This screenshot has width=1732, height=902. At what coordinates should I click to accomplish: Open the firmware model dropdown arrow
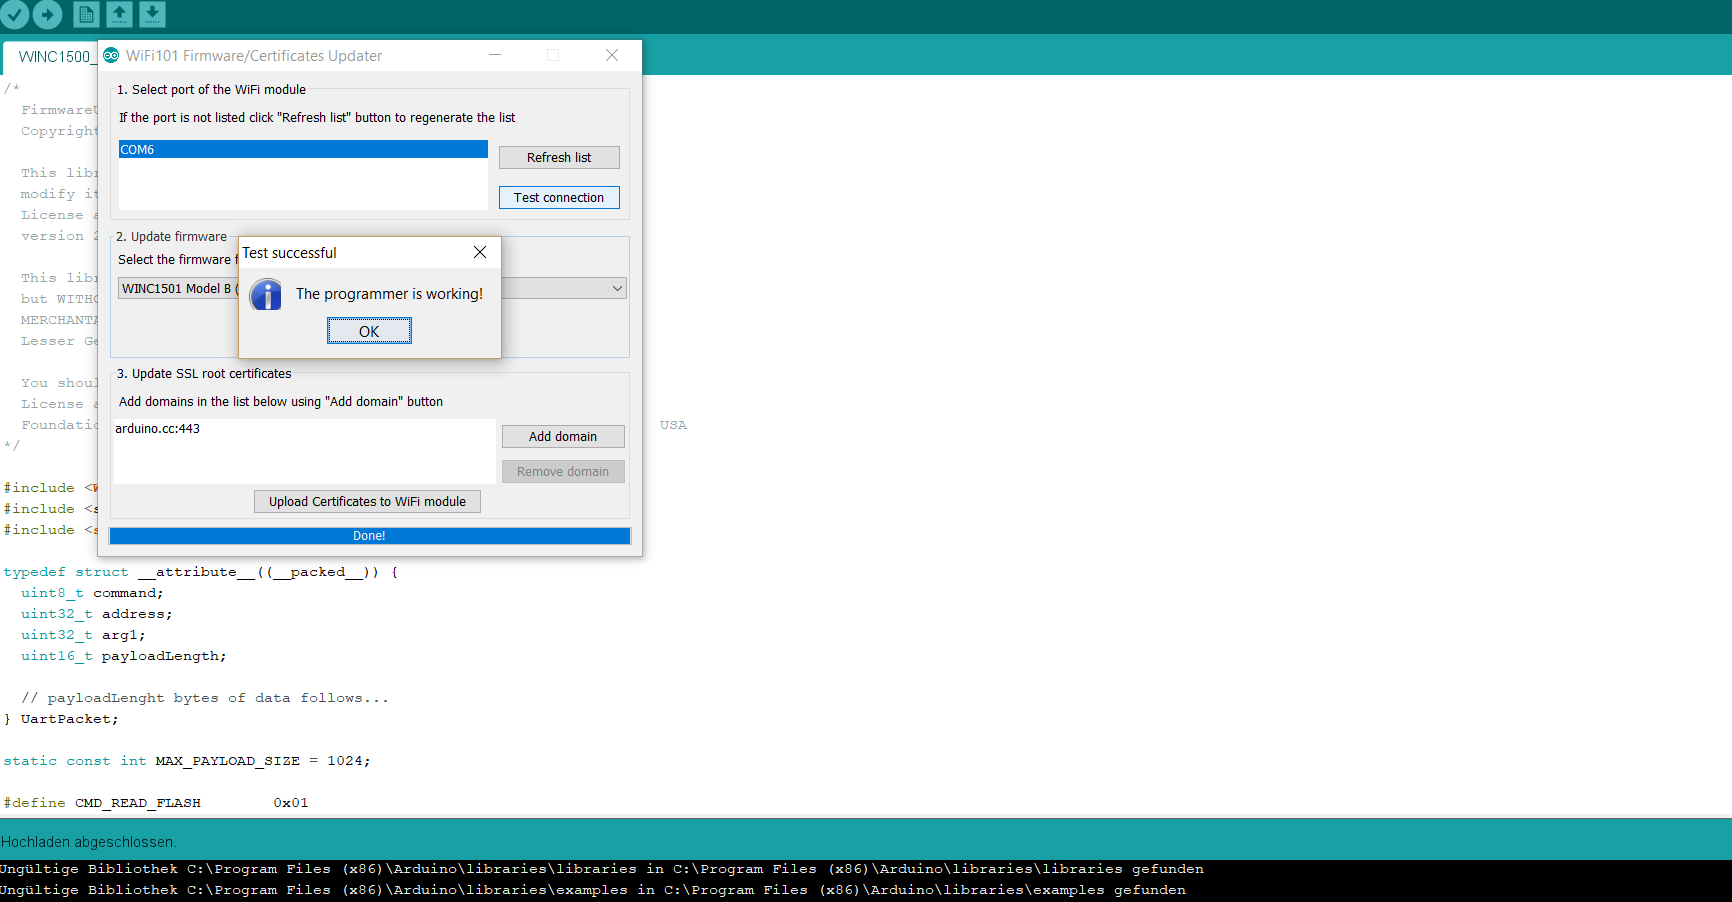(617, 288)
